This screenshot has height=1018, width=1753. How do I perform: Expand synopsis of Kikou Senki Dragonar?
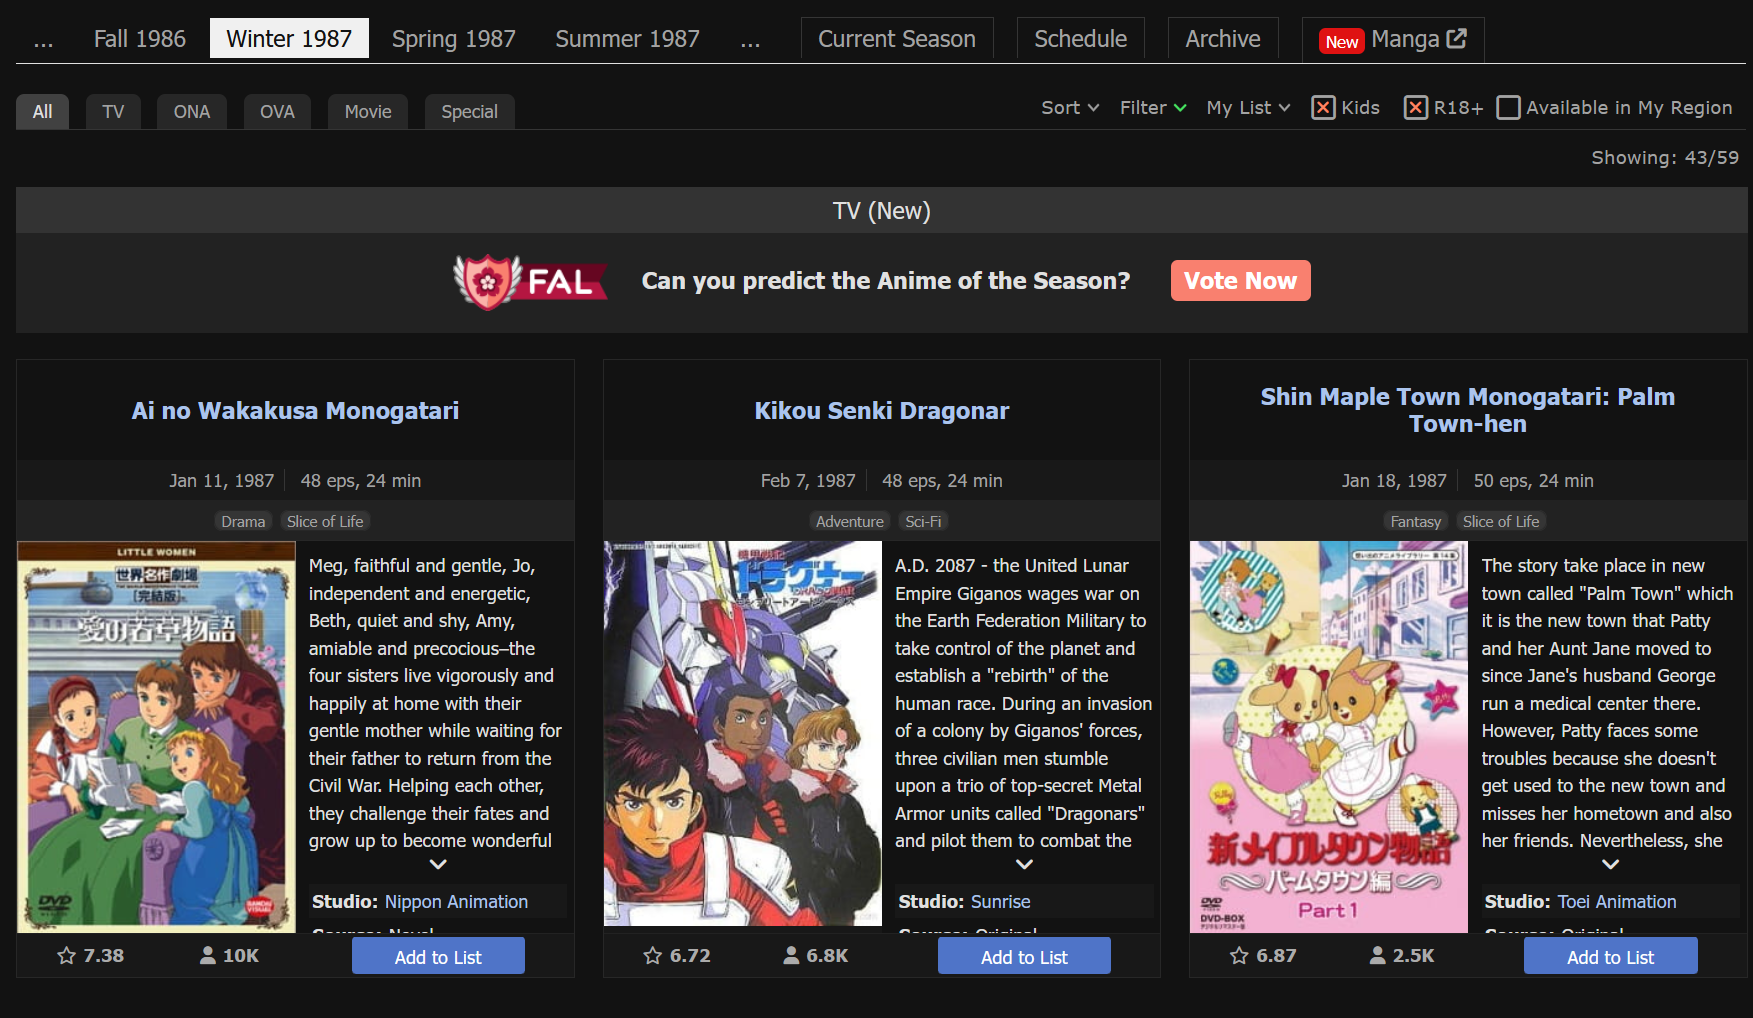1024,864
